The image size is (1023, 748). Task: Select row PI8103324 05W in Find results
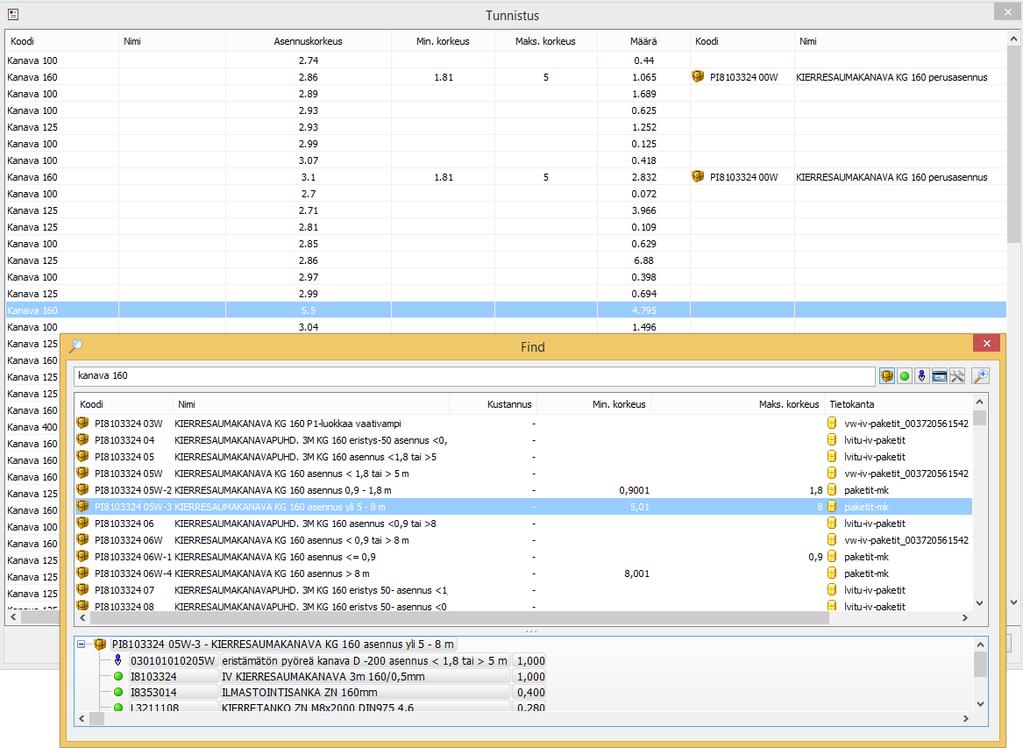(x=523, y=473)
